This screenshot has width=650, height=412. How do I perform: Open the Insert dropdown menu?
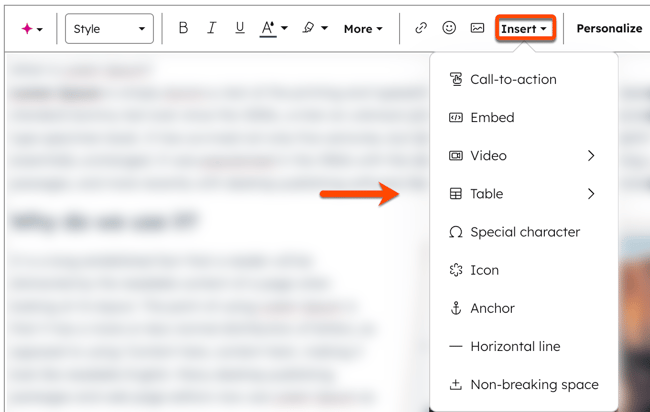(x=524, y=29)
